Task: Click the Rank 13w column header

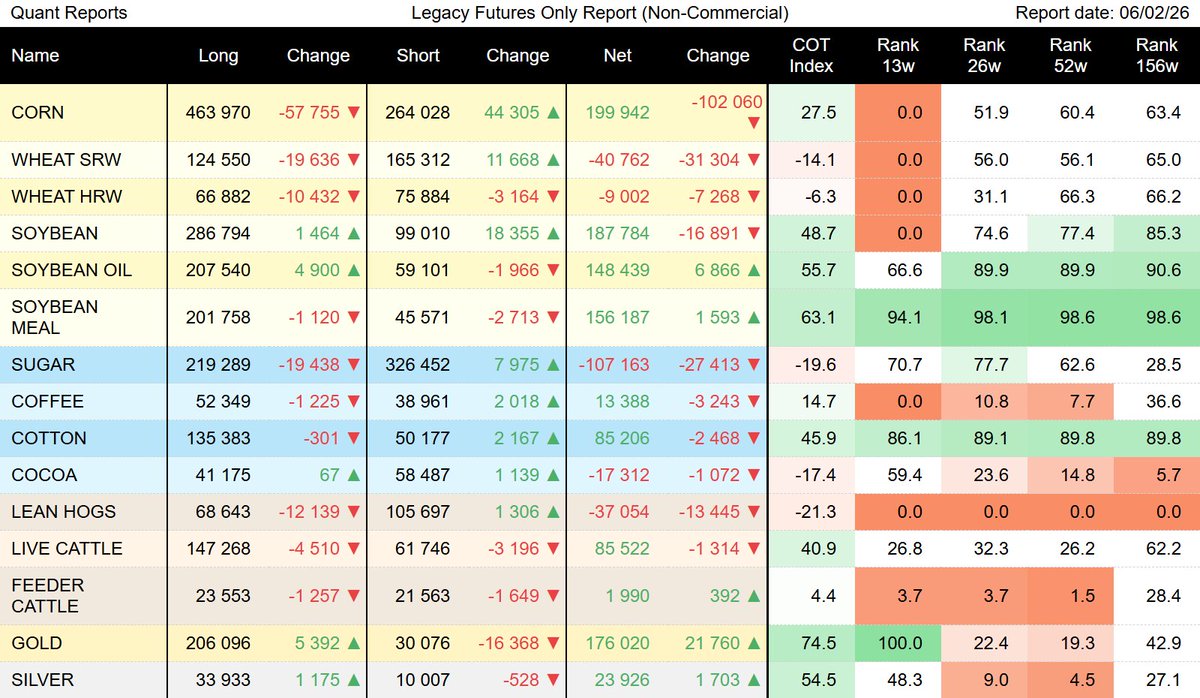Action: [897, 56]
